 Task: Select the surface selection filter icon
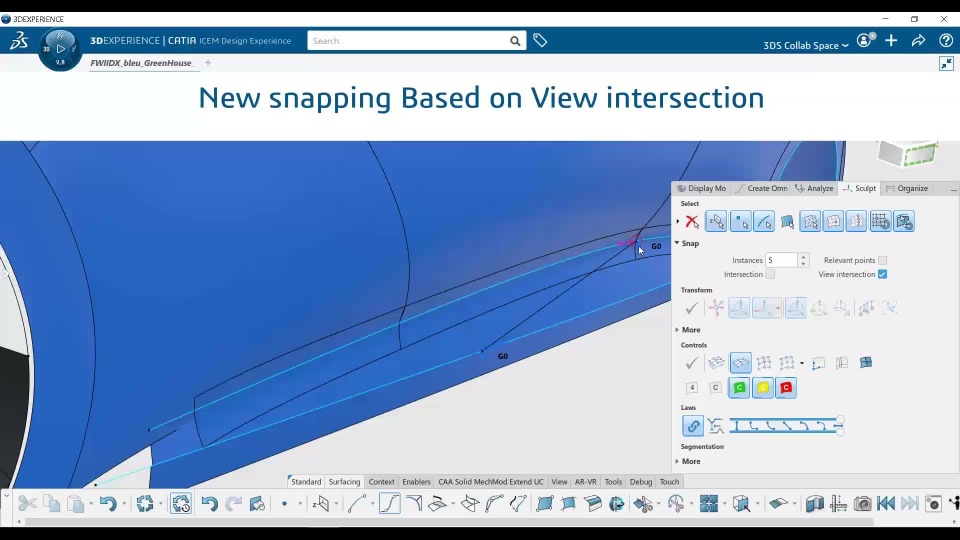pos(787,222)
